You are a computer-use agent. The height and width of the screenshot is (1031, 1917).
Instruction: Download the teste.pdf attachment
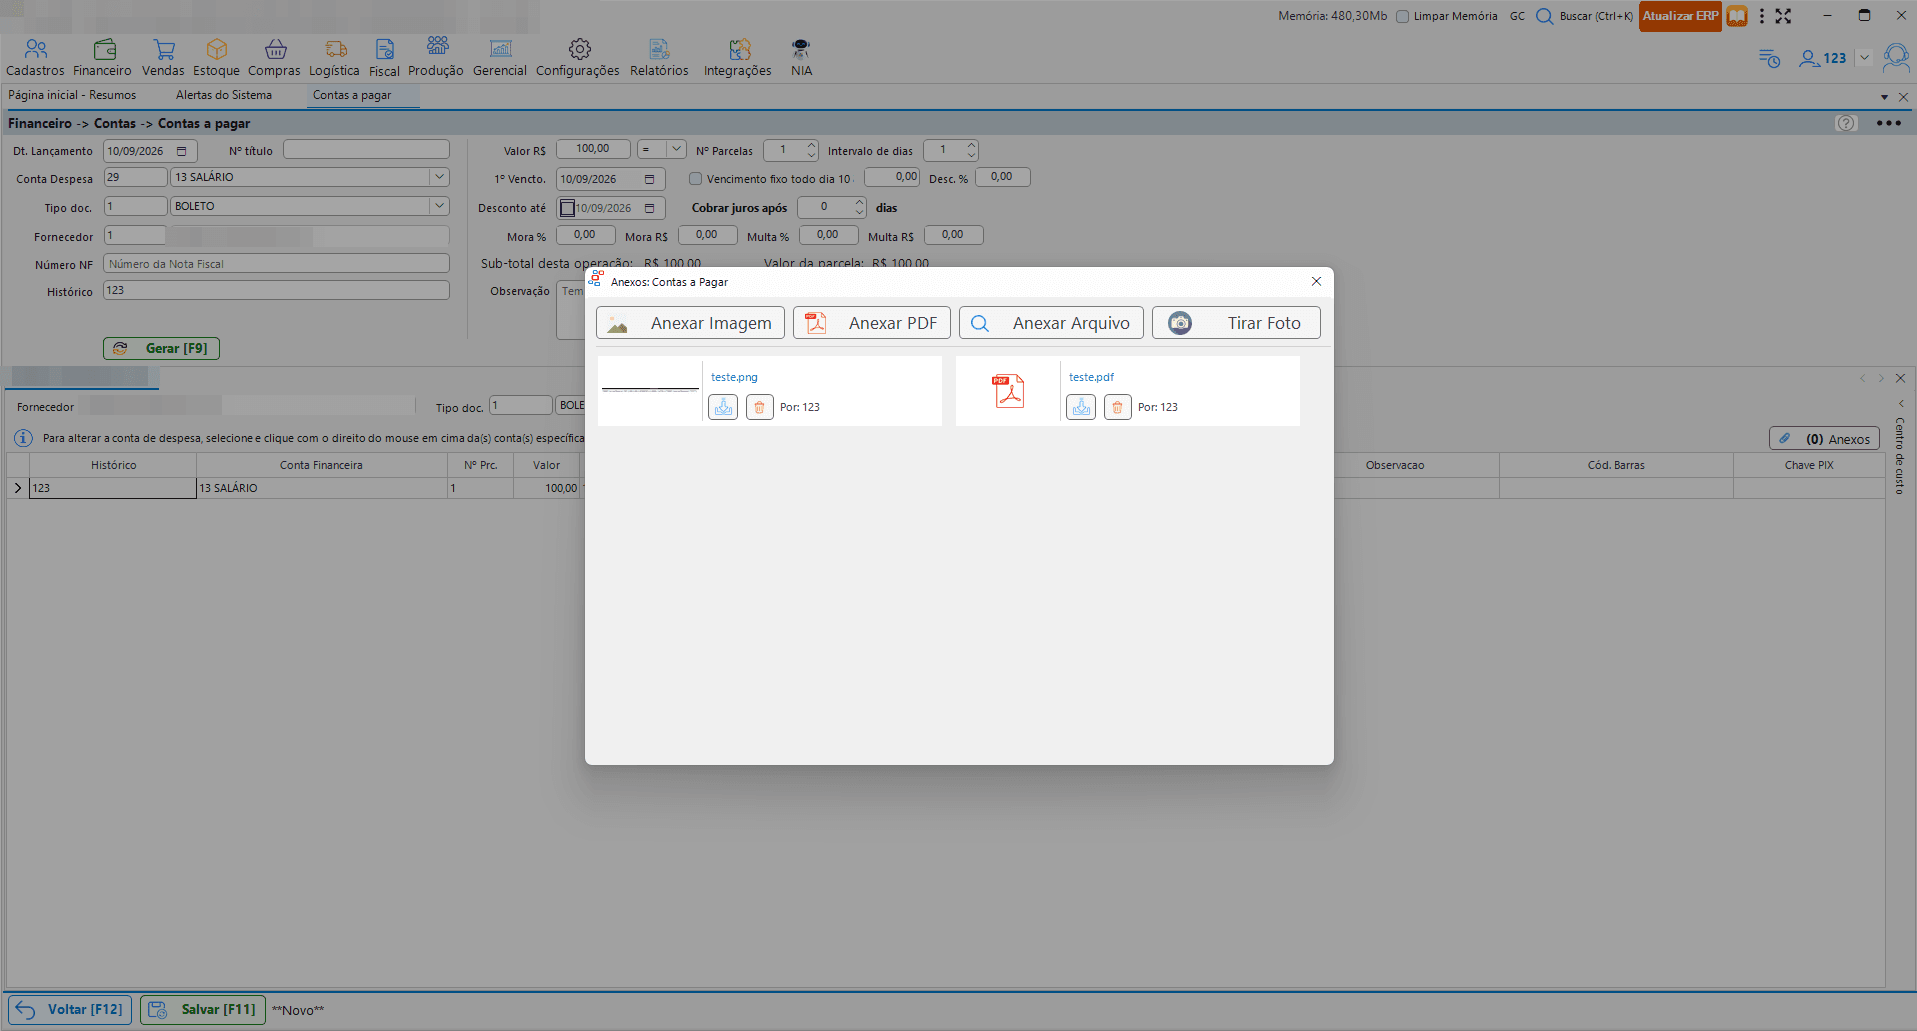point(1081,407)
